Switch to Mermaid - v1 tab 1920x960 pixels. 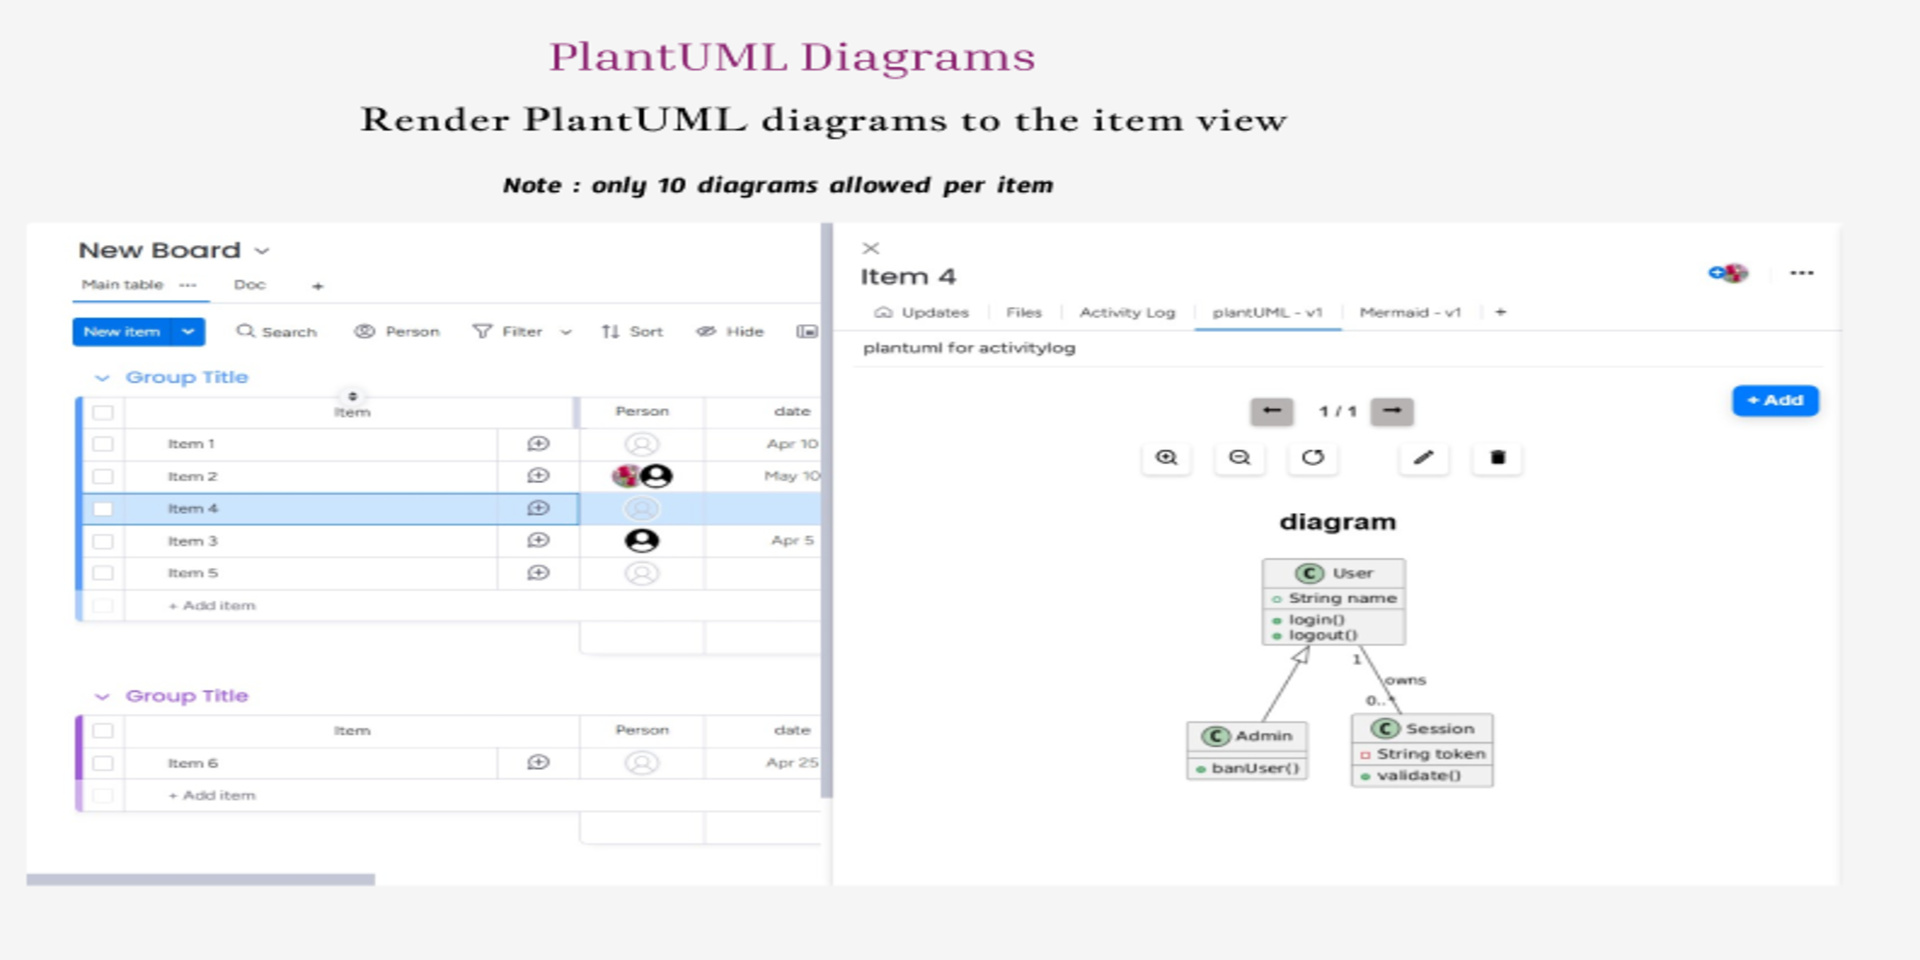1410,312
